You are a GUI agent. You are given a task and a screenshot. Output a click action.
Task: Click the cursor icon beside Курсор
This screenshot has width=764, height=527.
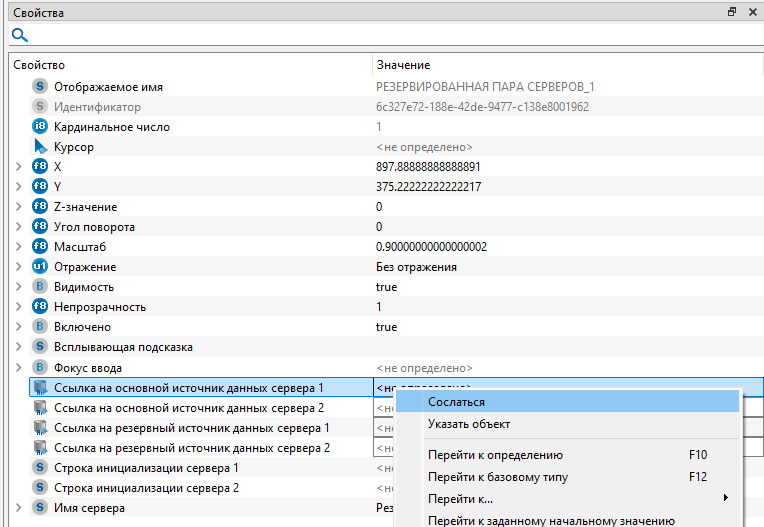point(40,147)
